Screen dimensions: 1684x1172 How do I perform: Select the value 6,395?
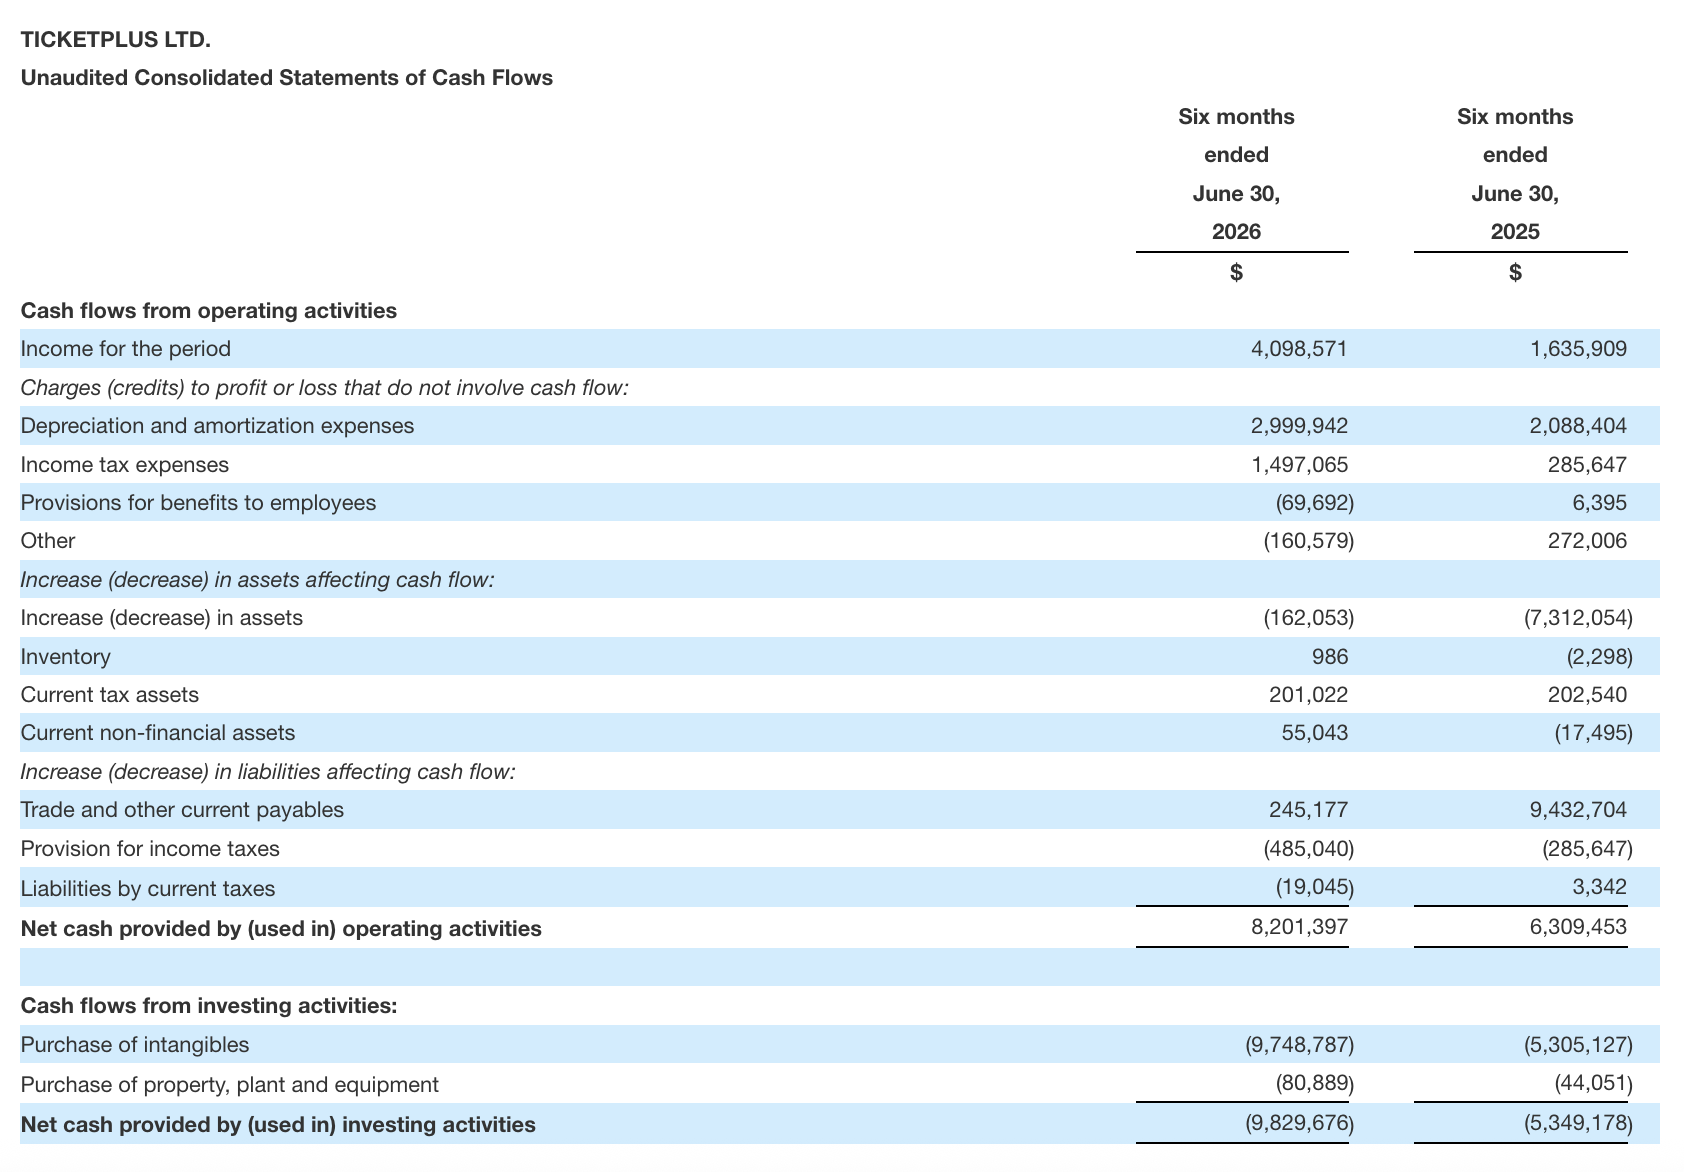click(x=1599, y=503)
